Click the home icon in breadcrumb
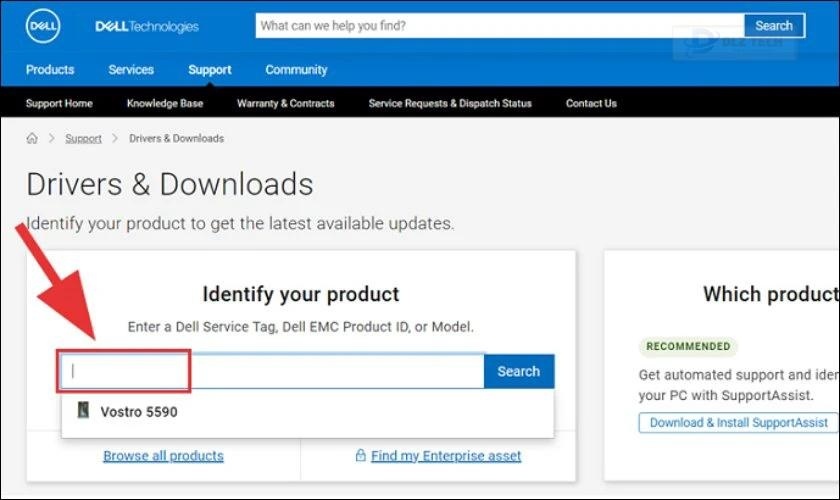 [x=32, y=138]
